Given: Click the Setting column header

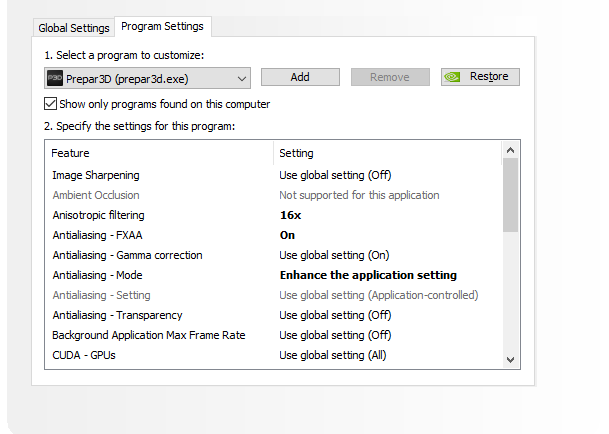Looking at the screenshot, I should (296, 153).
